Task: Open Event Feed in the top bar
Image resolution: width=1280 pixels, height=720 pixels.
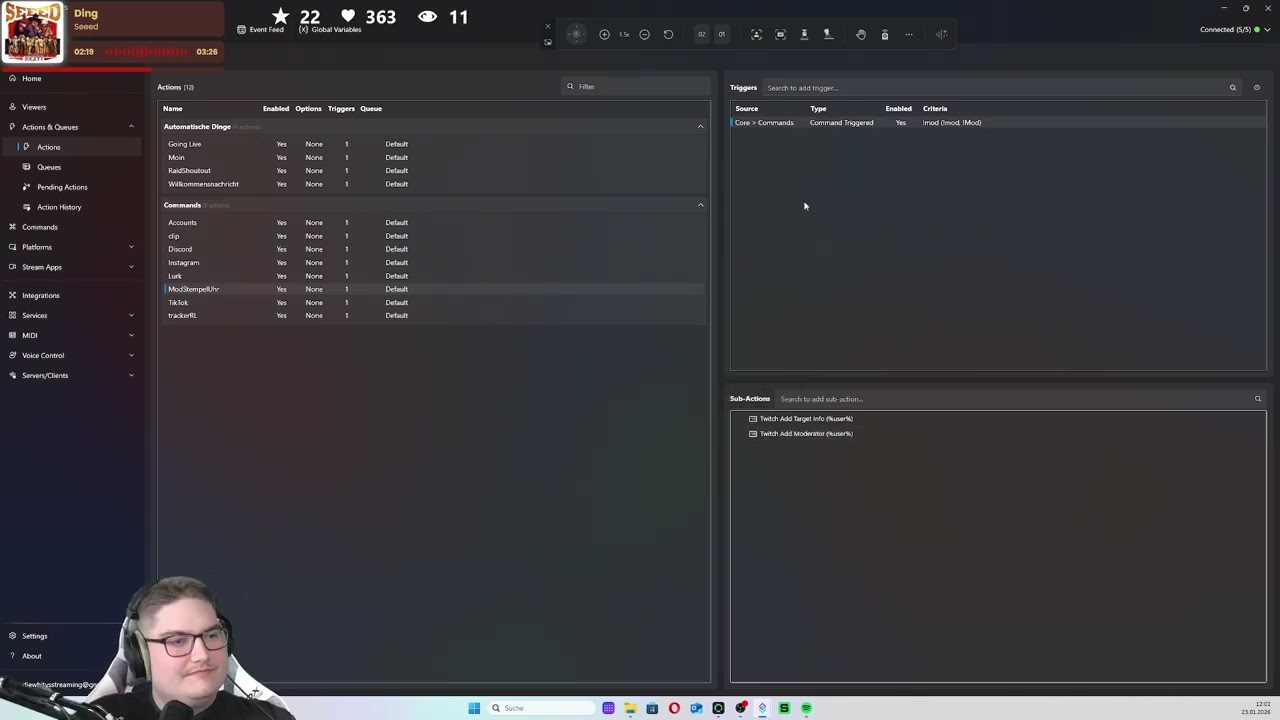Action: 260,30
